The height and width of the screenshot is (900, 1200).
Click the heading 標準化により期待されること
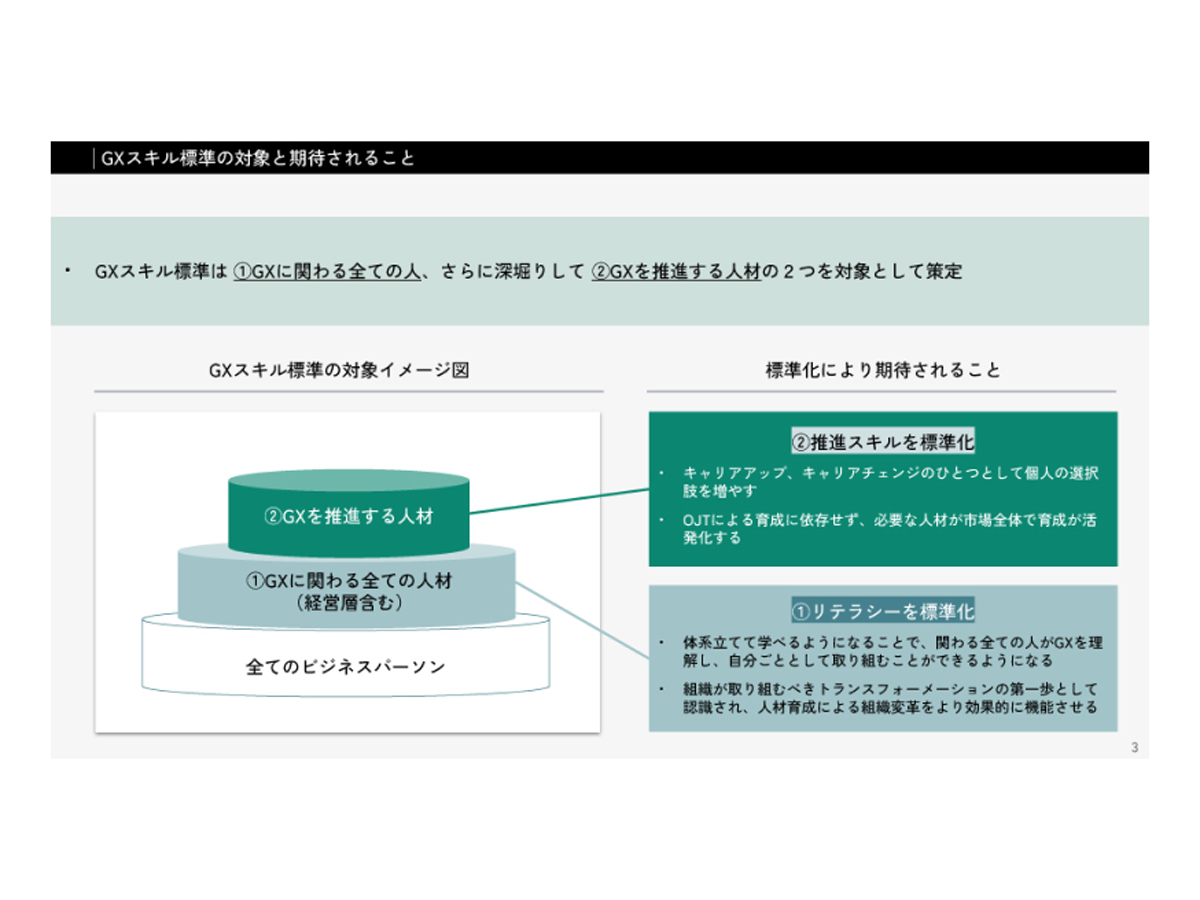click(x=884, y=368)
